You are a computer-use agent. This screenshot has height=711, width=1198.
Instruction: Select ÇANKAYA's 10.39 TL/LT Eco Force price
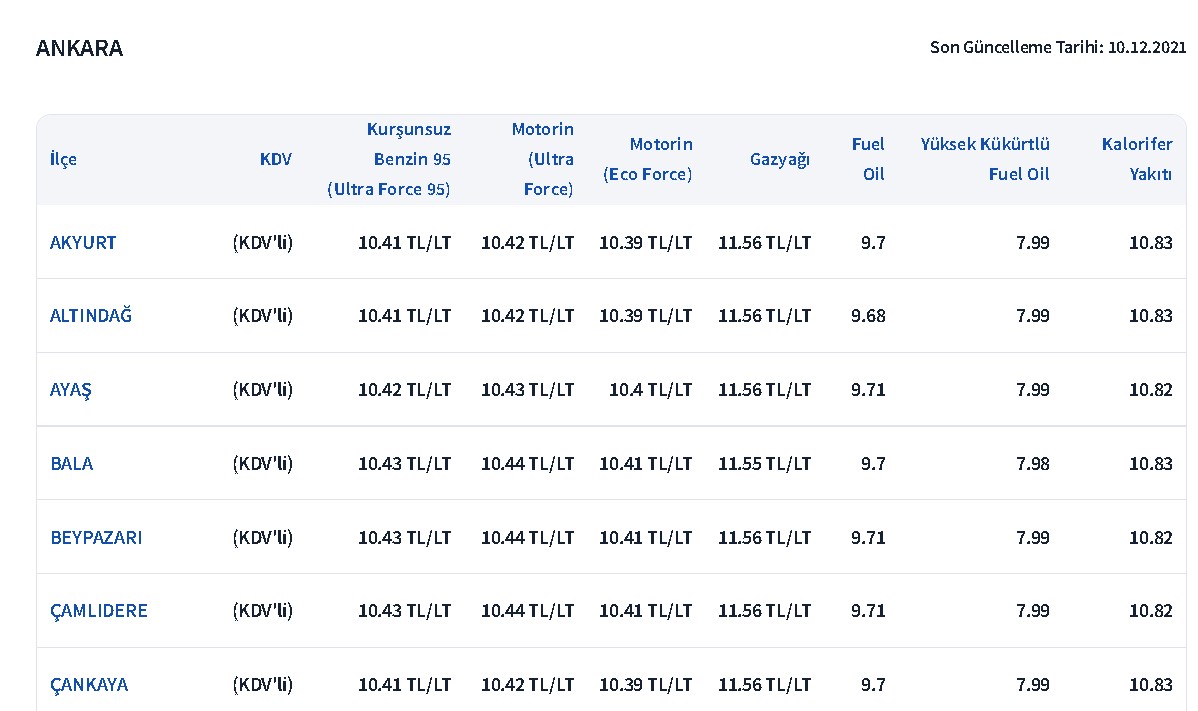point(646,685)
